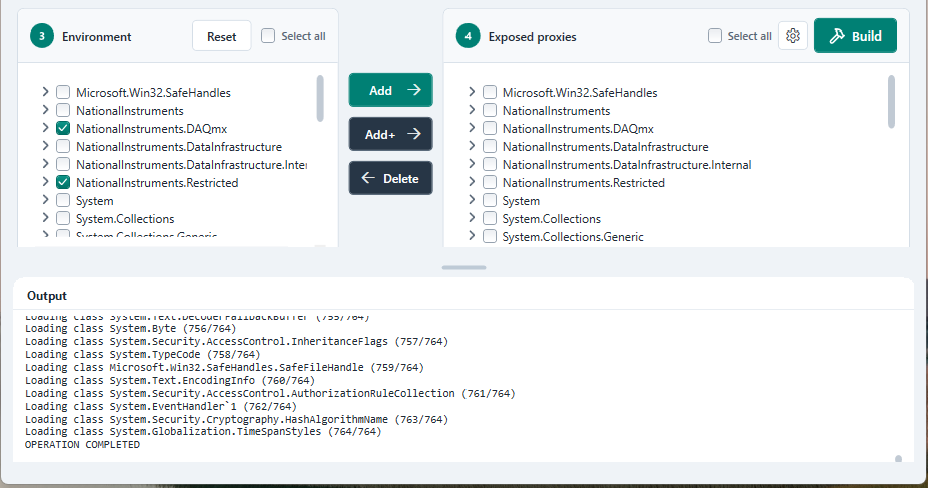This screenshot has height=488, width=928.
Task: Expand Microsoft.Win32.SafeHandles node in Exposed proxies
Action: pyautogui.click(x=472, y=92)
